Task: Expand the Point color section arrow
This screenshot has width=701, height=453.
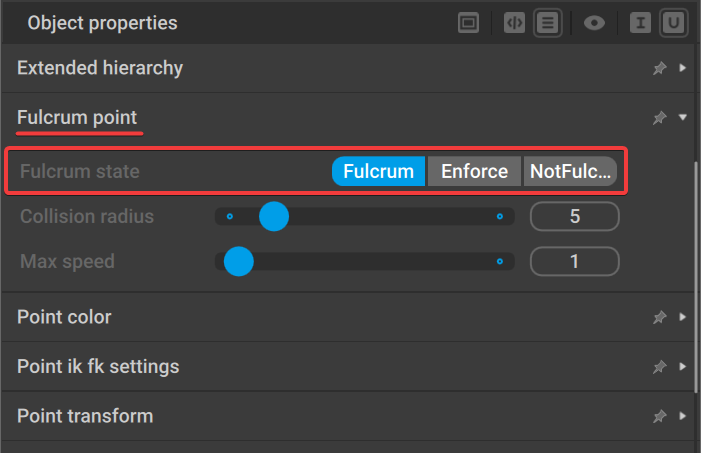Action: [682, 317]
